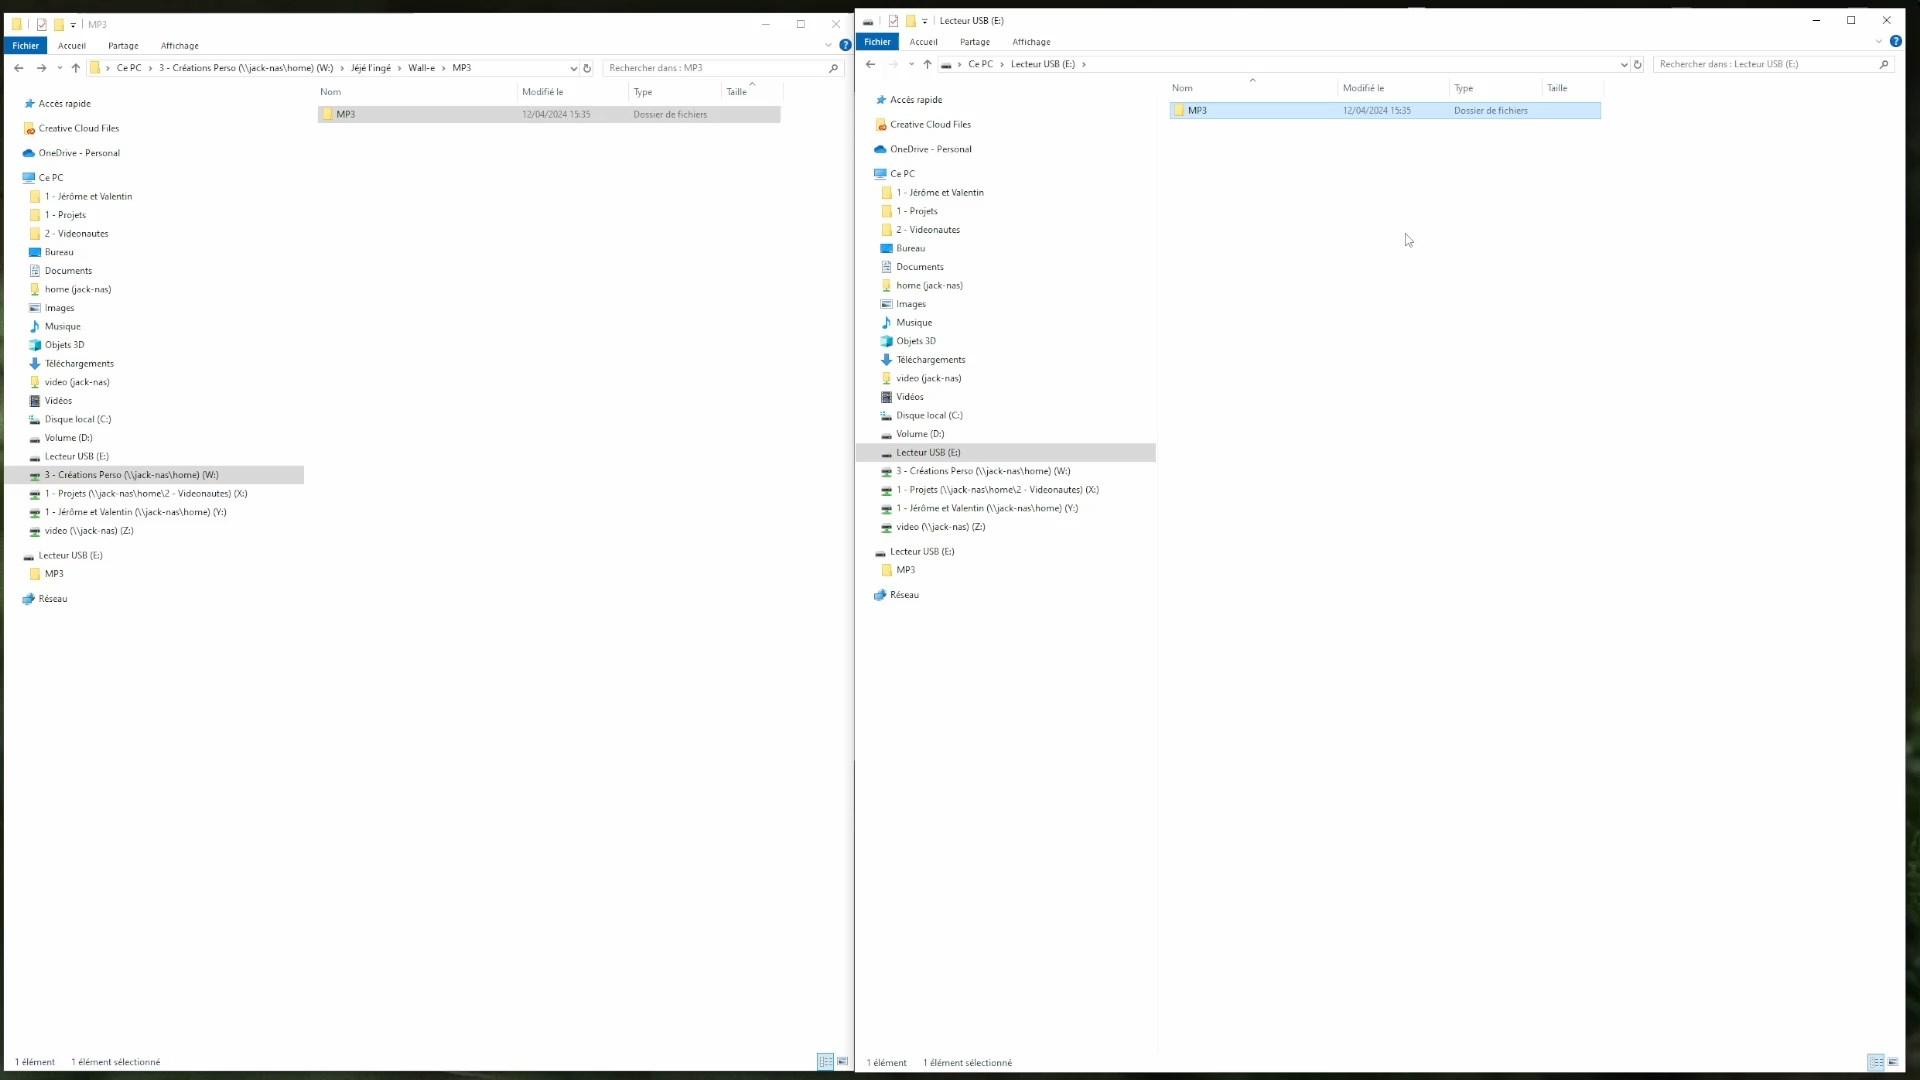This screenshot has height=1080, width=1920.
Task: Click search magnifier in Lecteur USB window
Action: point(1884,64)
